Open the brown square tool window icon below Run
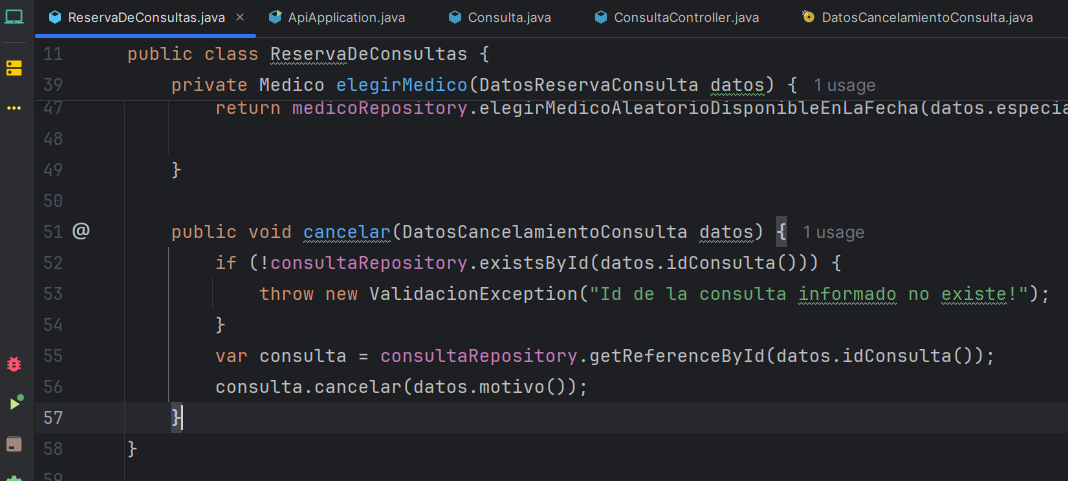Image resolution: width=1068 pixels, height=481 pixels. coord(14,444)
